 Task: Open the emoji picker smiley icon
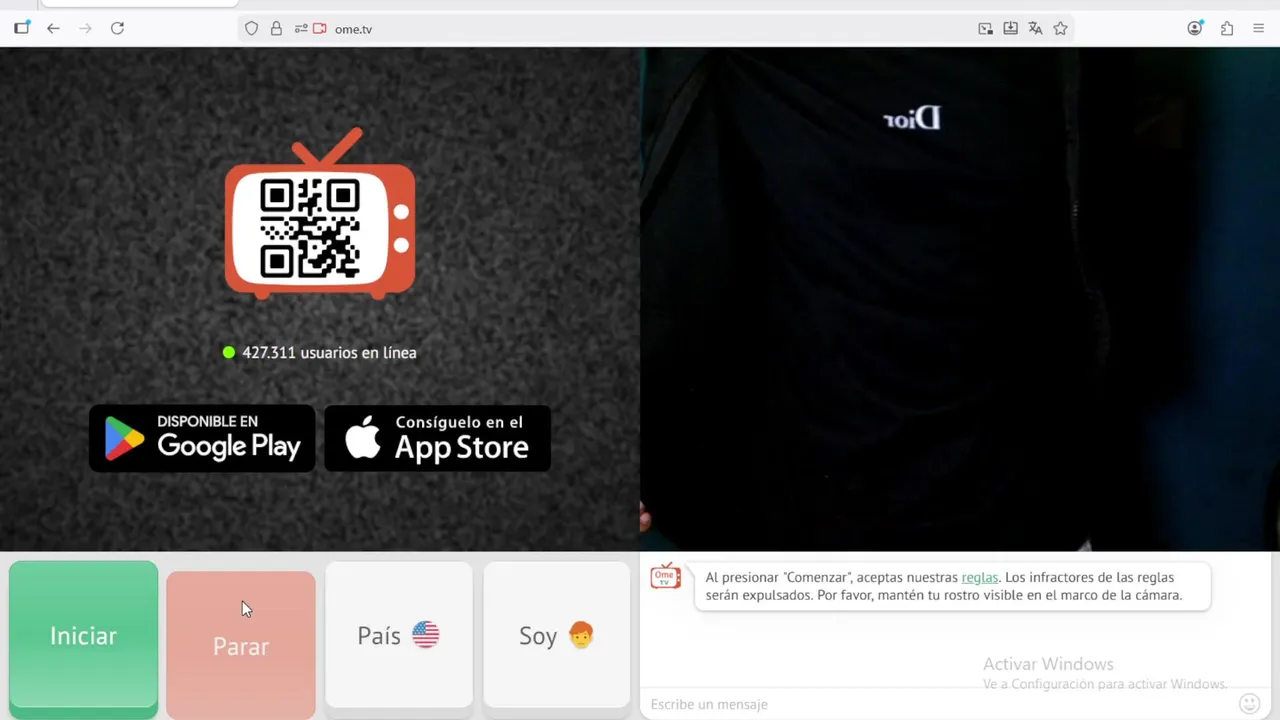[x=1249, y=704]
